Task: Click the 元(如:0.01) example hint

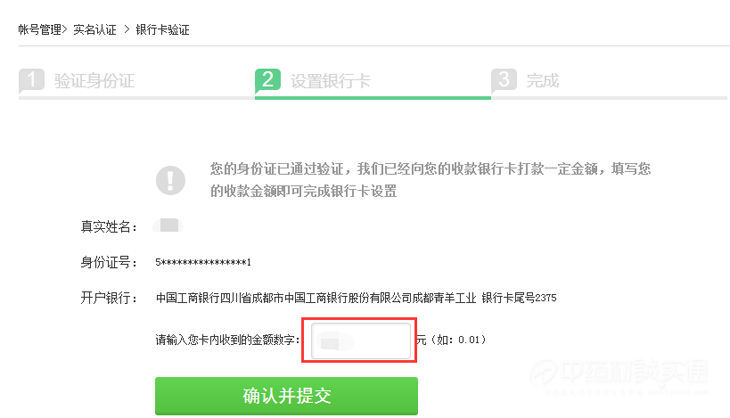Action: (451, 340)
